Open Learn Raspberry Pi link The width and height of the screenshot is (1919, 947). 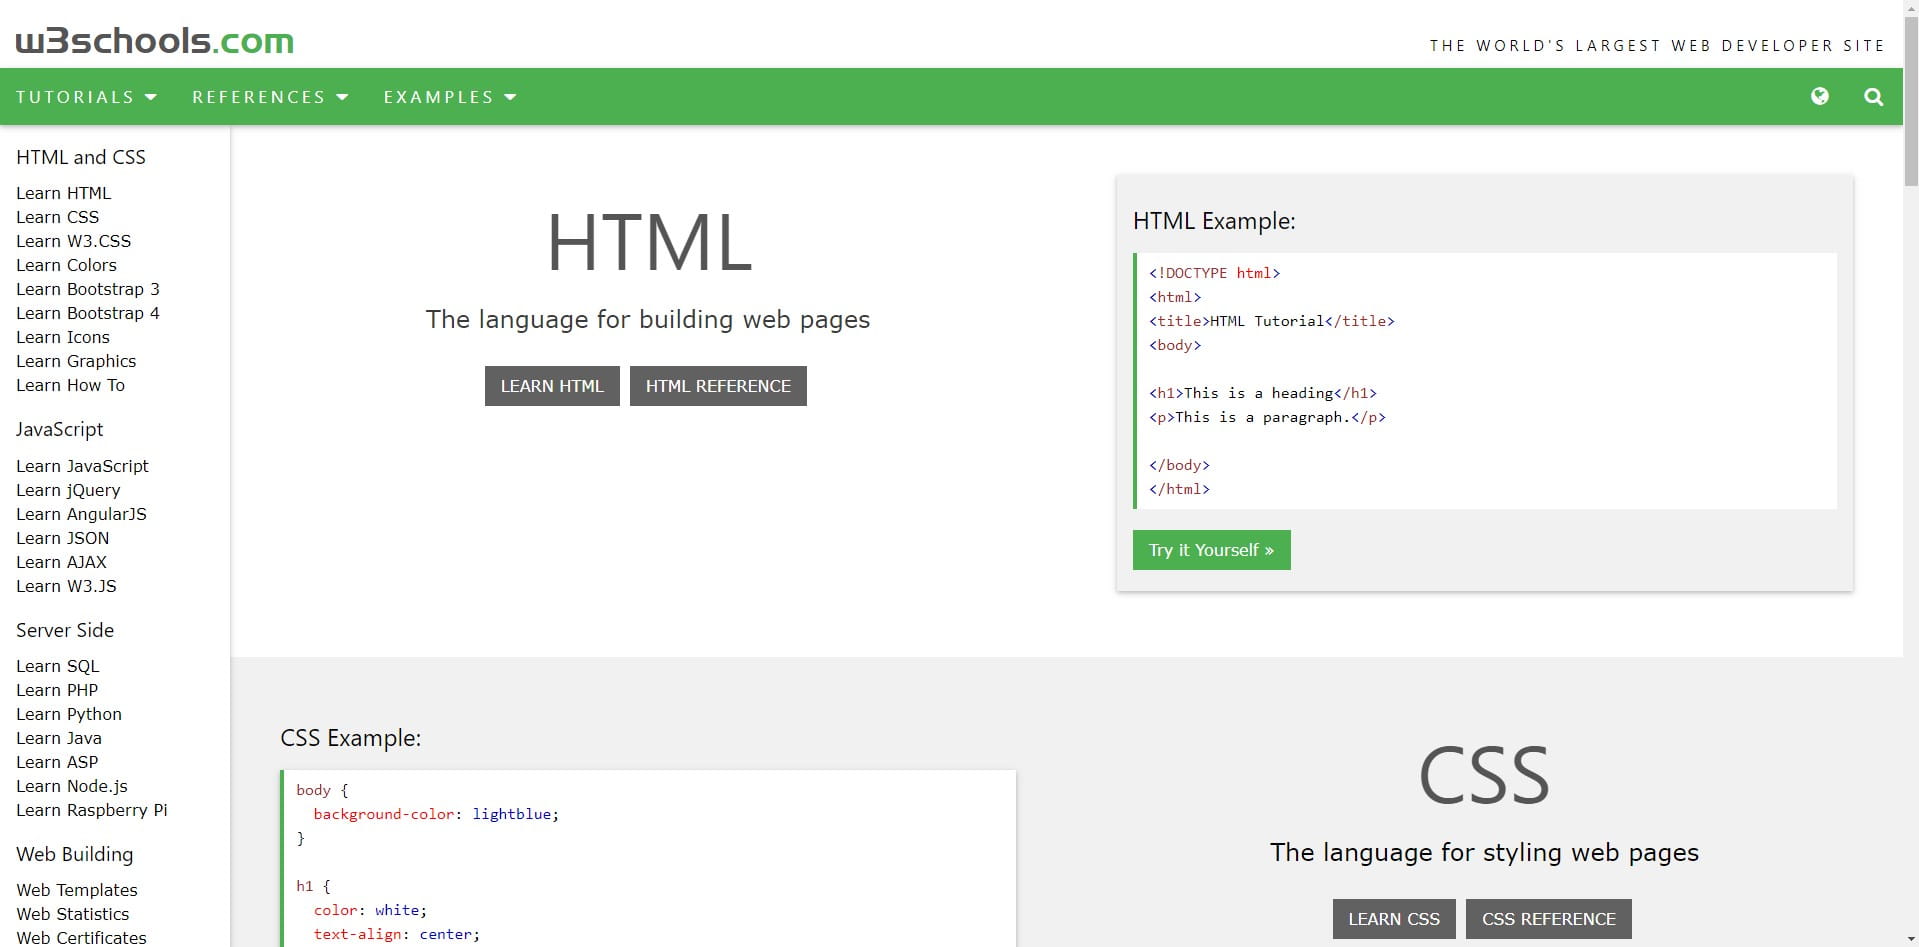[92, 810]
